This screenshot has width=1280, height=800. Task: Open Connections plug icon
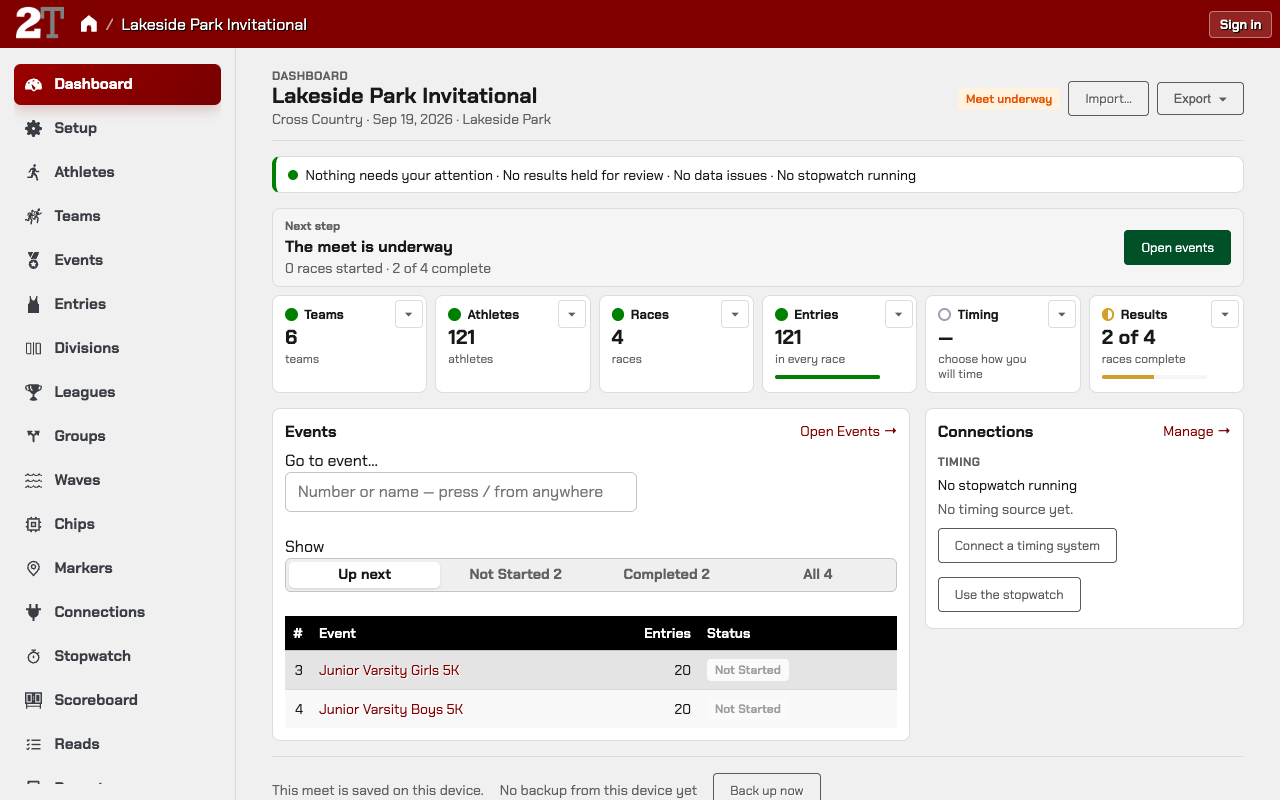click(34, 612)
